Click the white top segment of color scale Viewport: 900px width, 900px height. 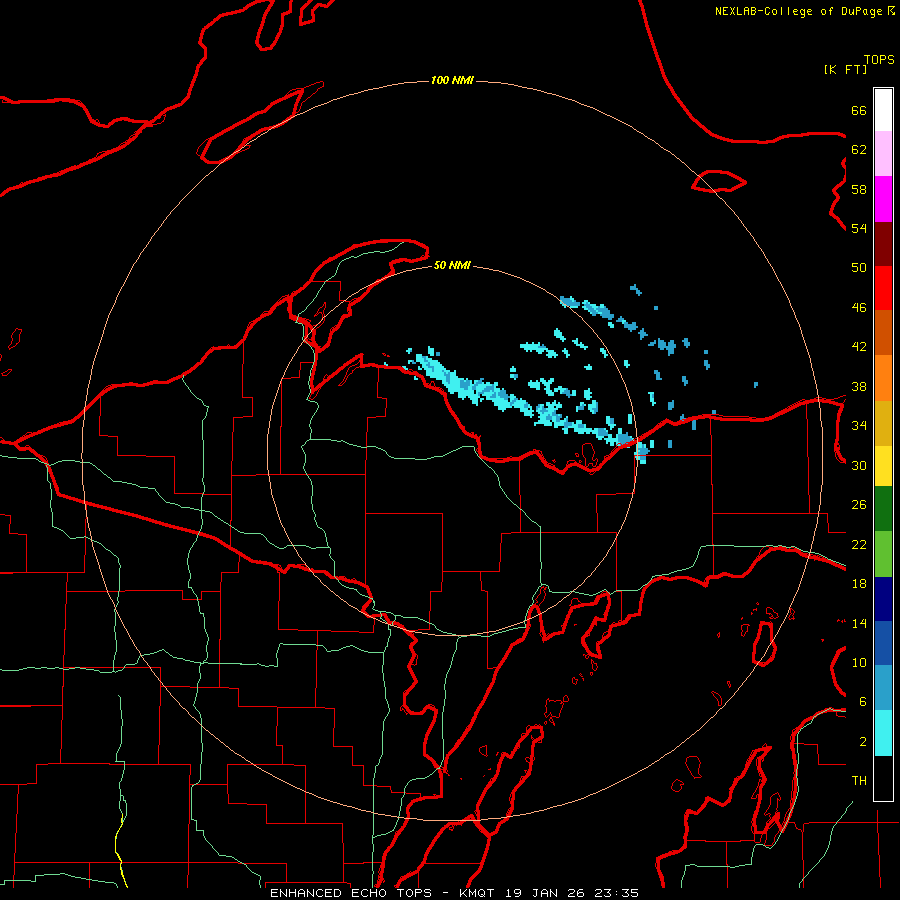pos(883,110)
